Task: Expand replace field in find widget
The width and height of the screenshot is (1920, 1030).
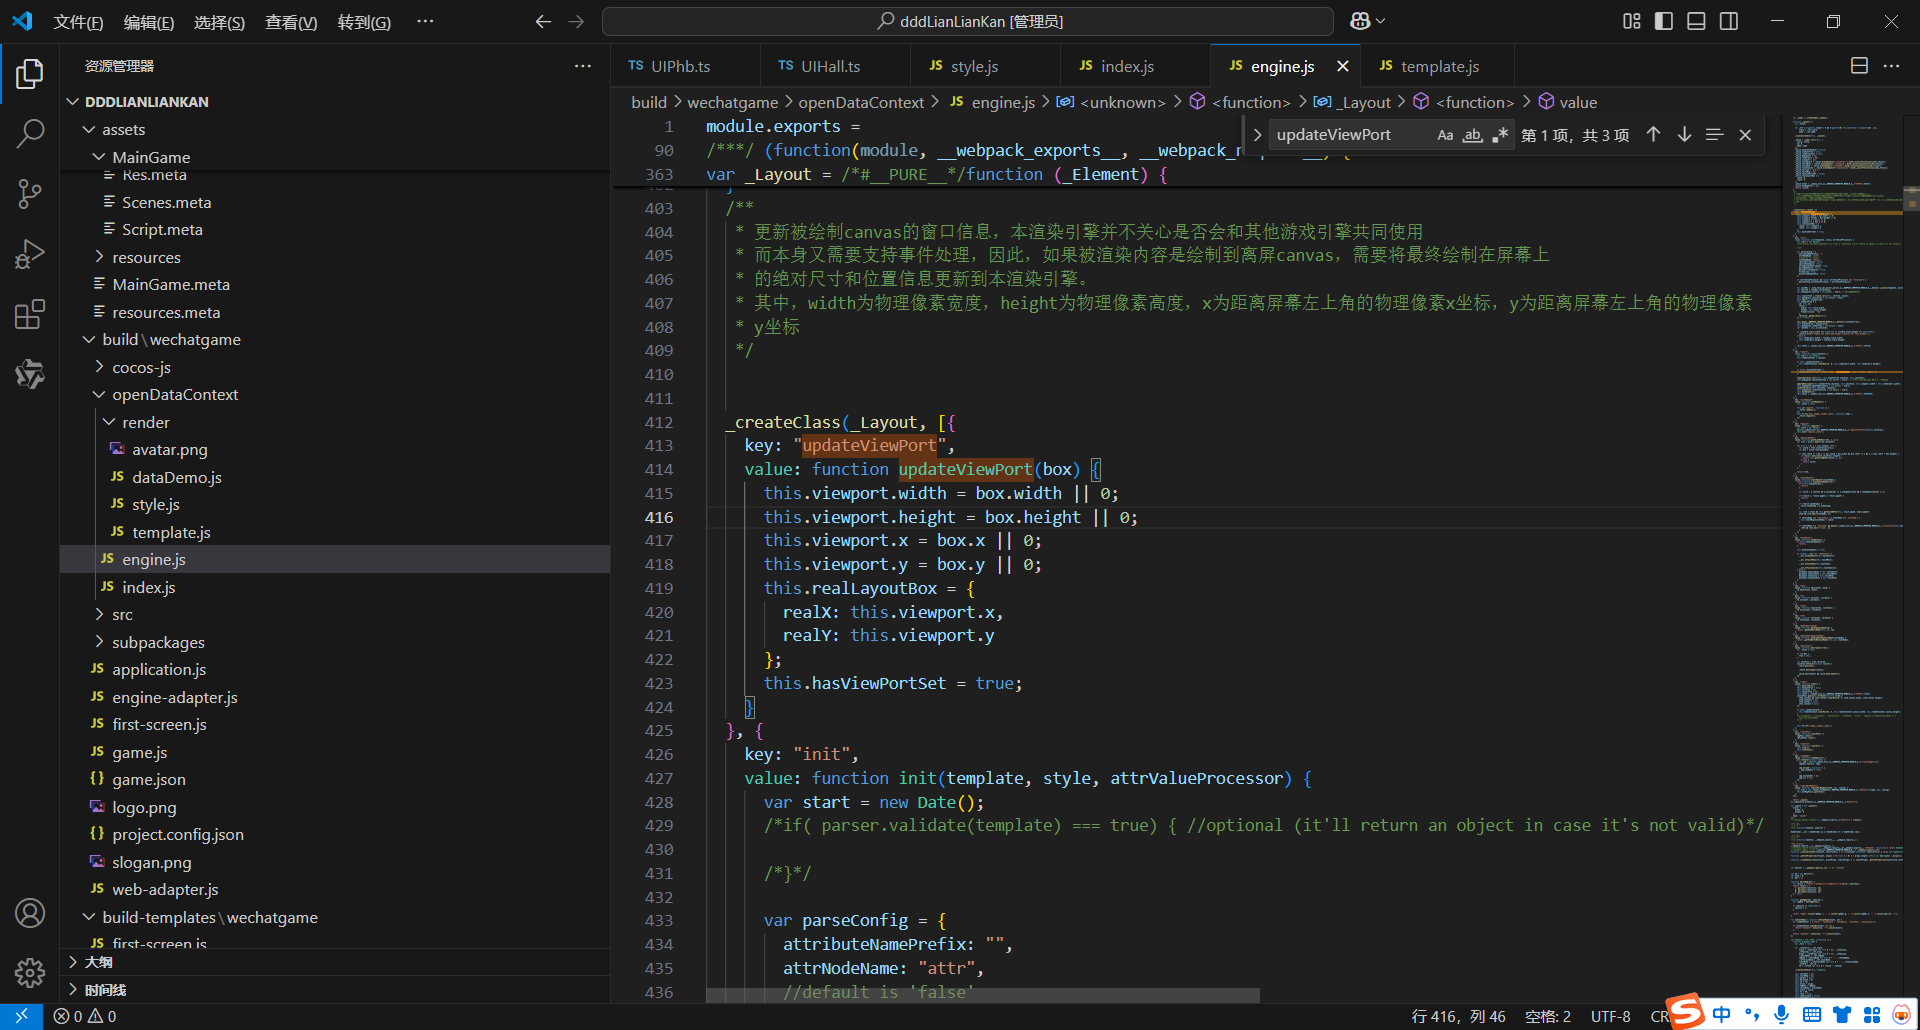Action: pos(1257,135)
